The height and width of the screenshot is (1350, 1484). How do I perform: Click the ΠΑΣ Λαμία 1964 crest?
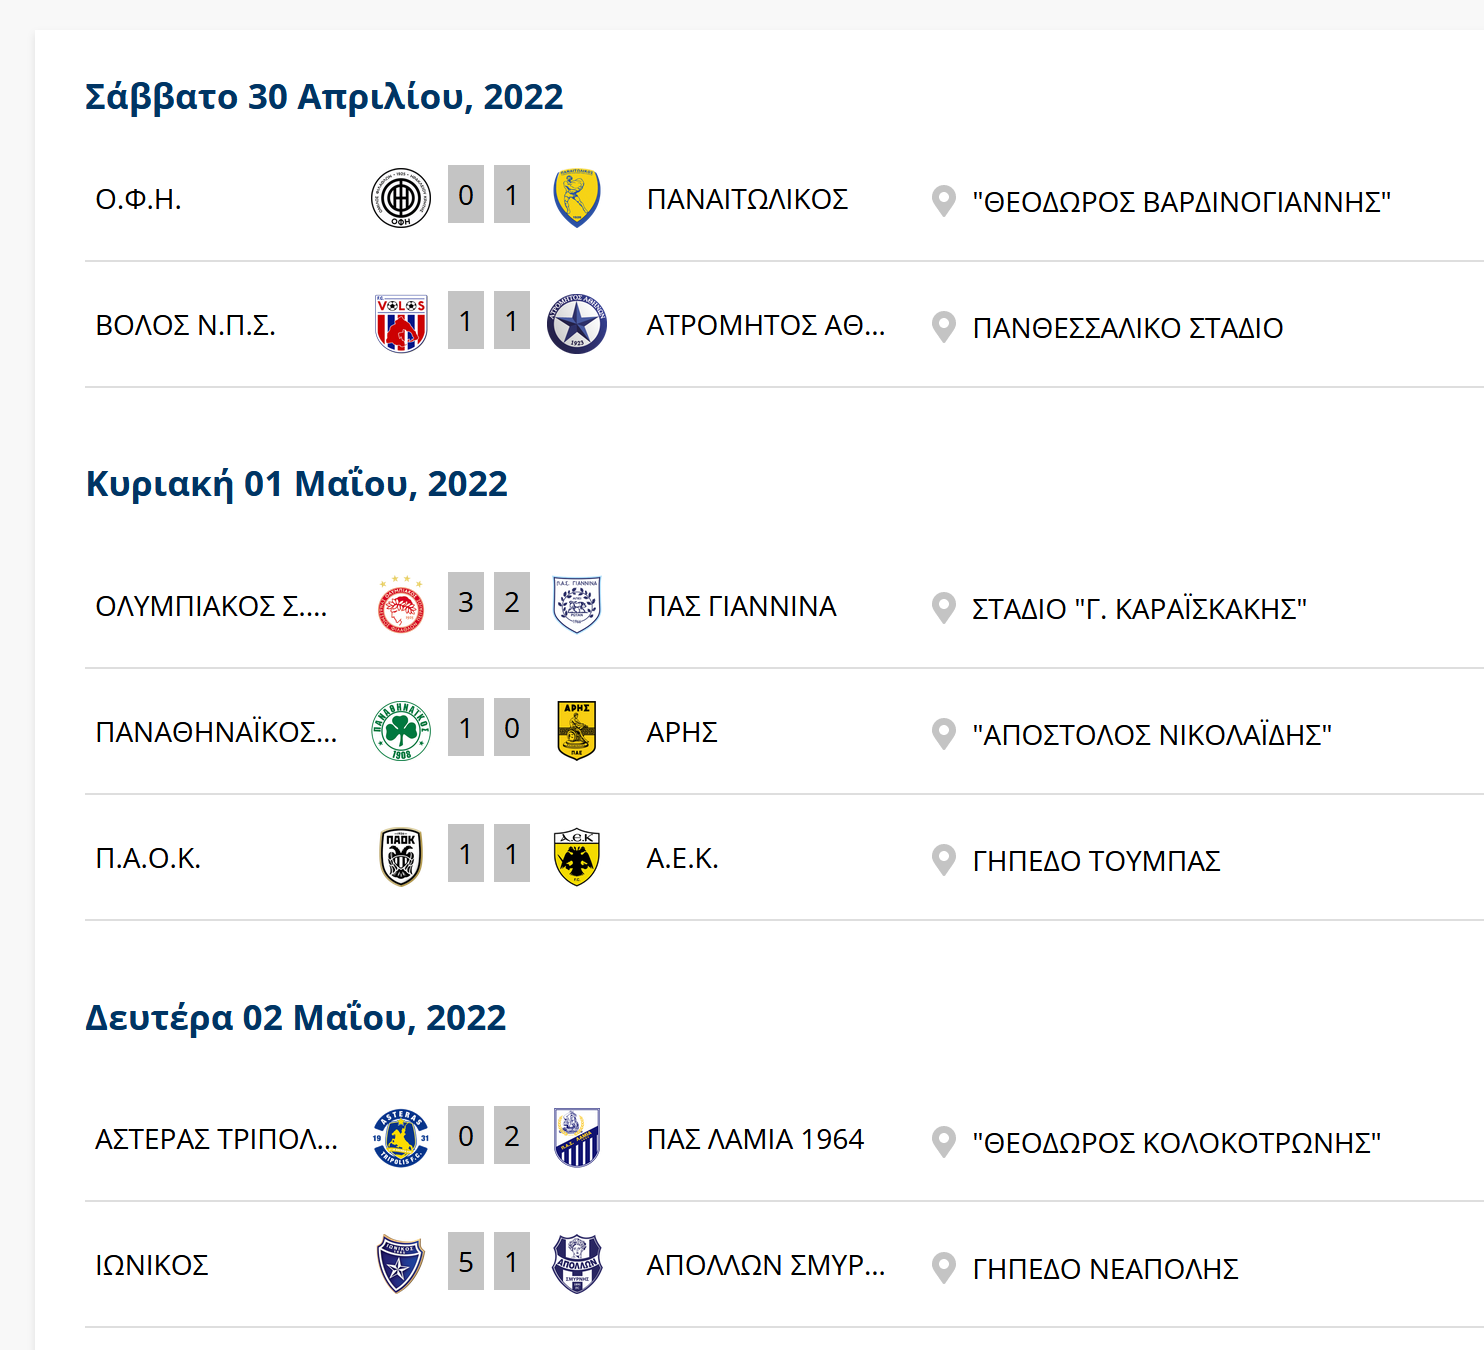click(577, 1138)
